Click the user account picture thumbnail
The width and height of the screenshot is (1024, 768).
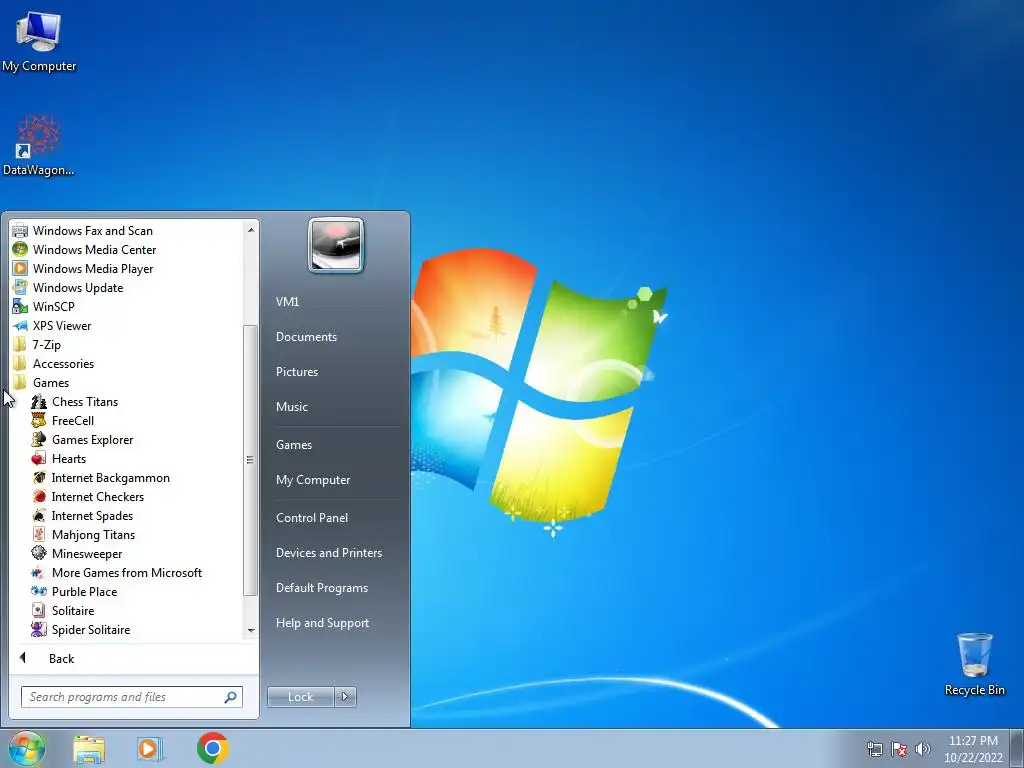tap(336, 245)
